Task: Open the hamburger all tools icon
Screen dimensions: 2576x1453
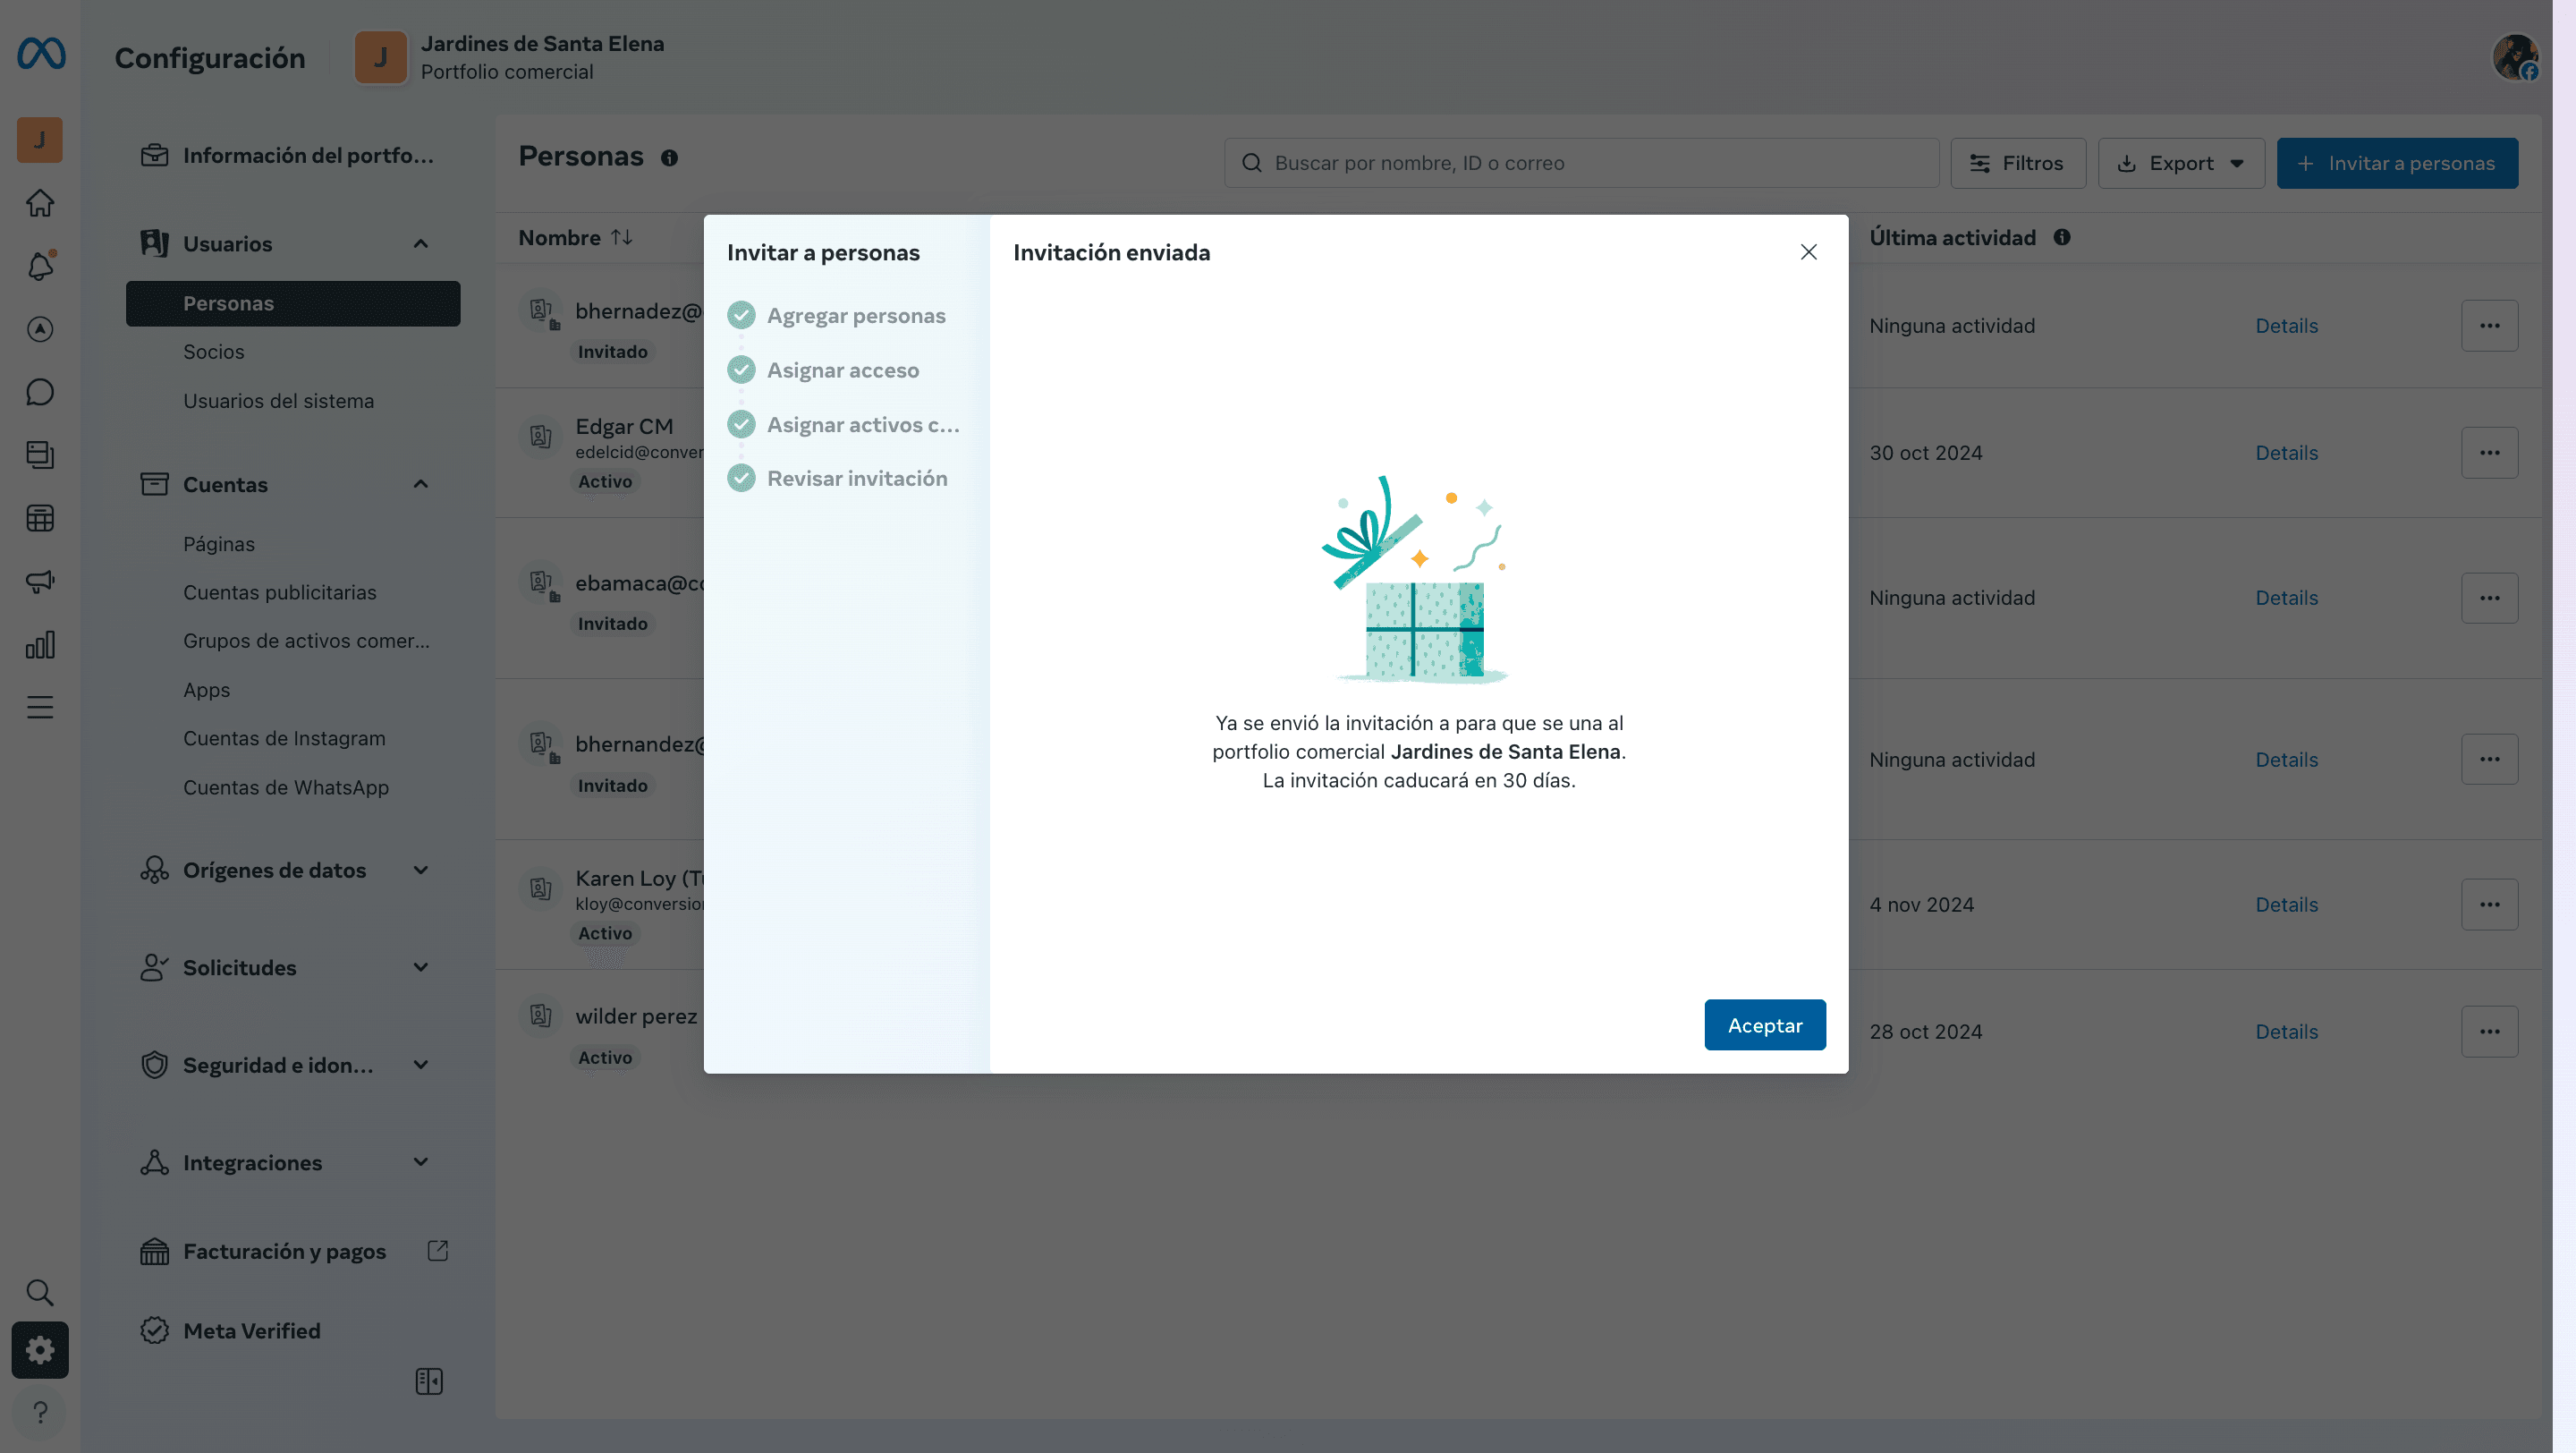Action: tap(40, 707)
